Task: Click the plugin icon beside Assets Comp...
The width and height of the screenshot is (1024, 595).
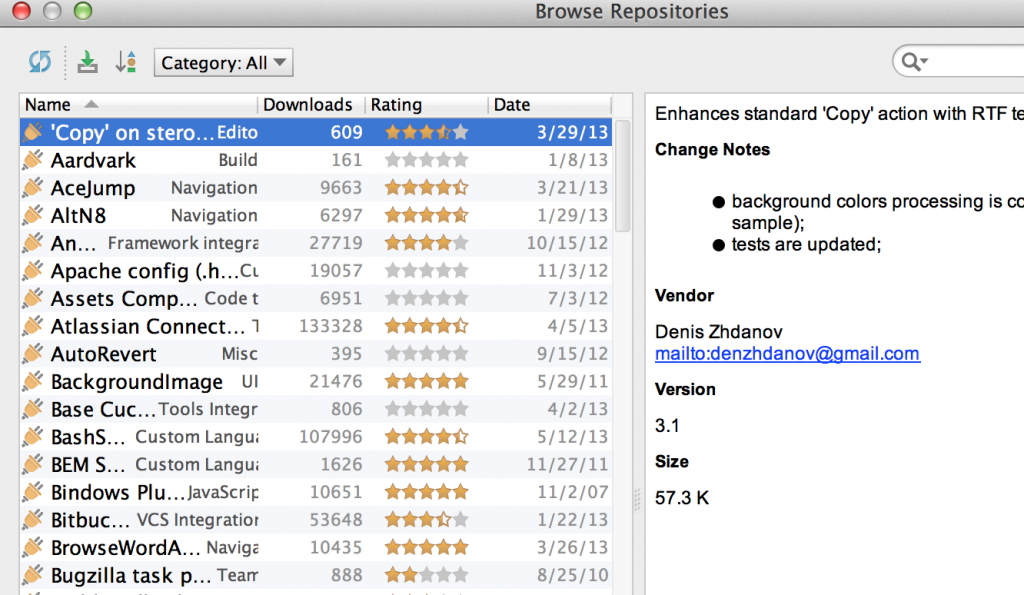Action: coord(33,298)
